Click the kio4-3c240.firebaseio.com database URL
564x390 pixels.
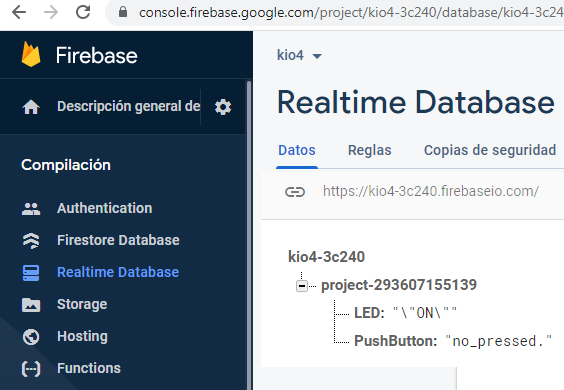431,191
